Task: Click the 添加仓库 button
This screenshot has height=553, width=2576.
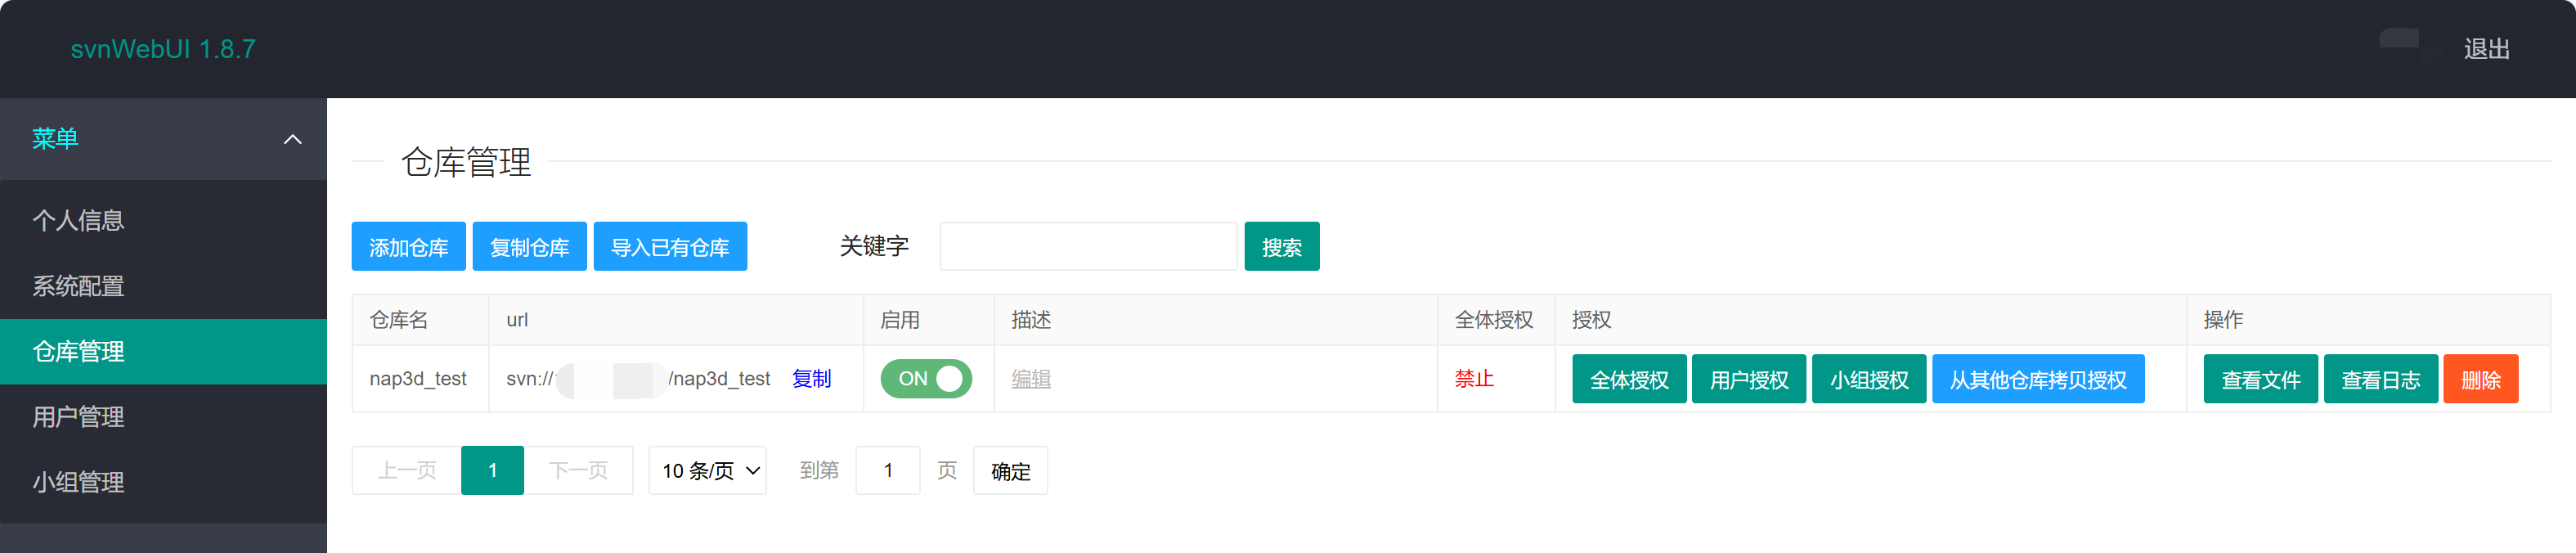Action: click(408, 247)
